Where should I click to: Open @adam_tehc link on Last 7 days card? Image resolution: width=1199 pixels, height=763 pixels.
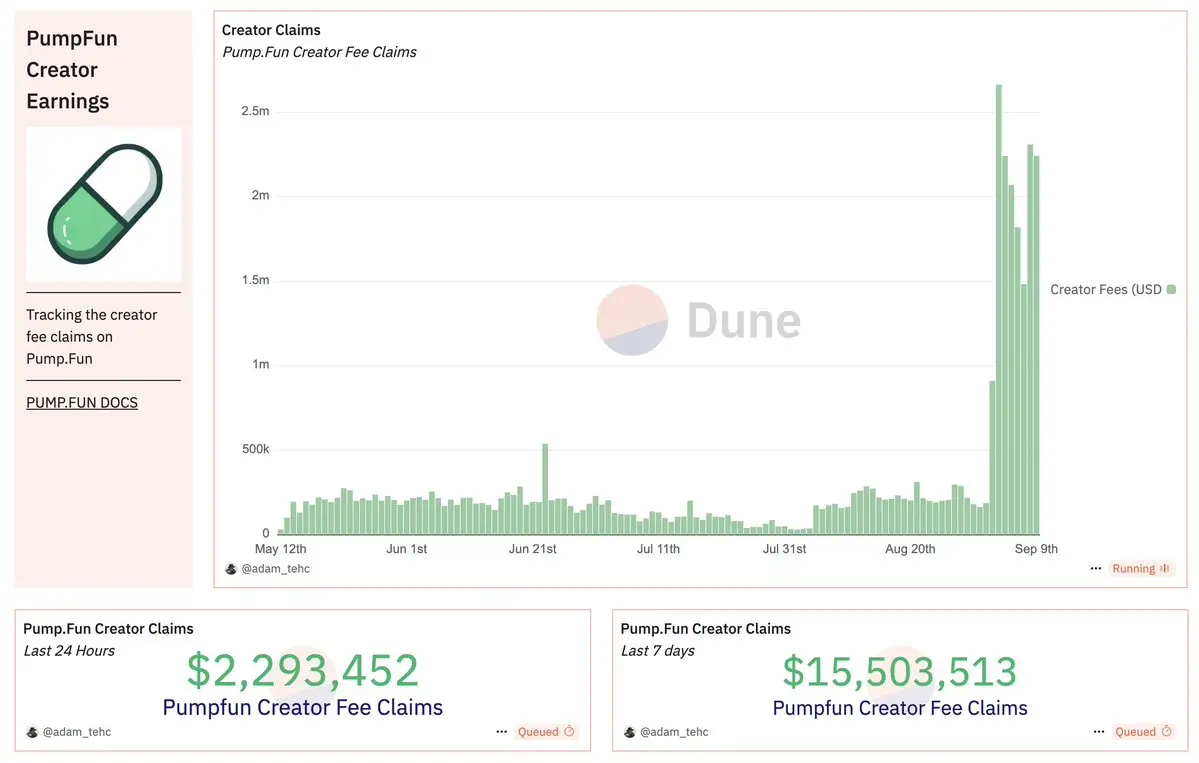pos(674,732)
